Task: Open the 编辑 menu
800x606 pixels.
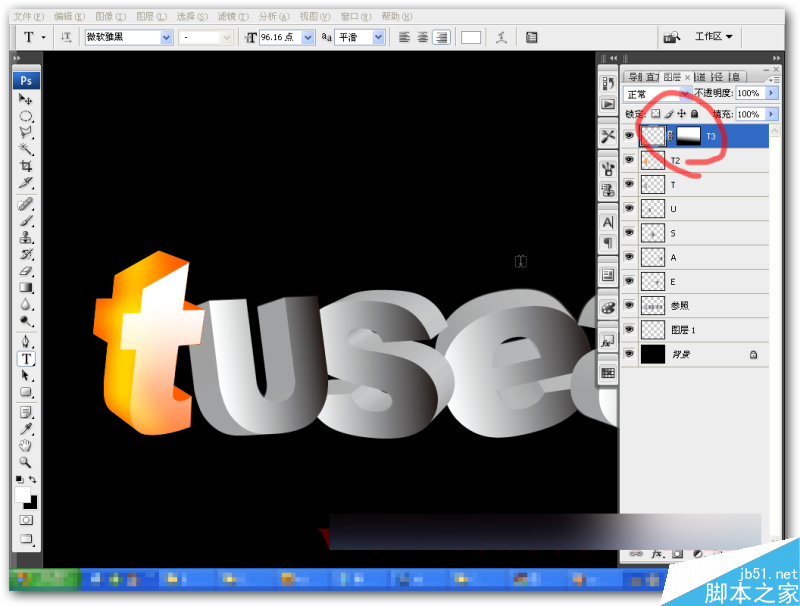Action: 70,16
